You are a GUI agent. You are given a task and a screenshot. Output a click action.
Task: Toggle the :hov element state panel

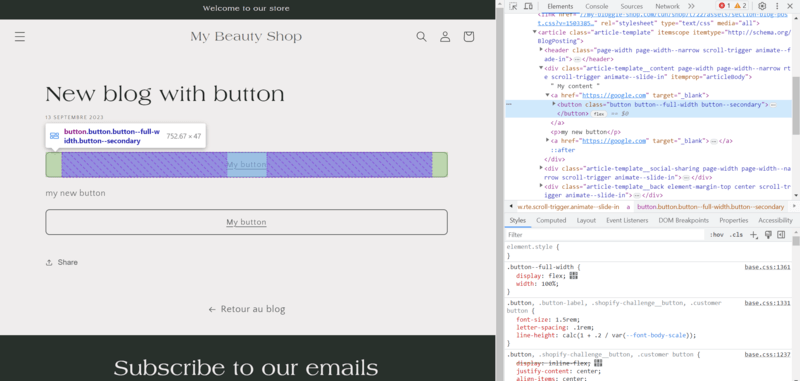[717, 235]
